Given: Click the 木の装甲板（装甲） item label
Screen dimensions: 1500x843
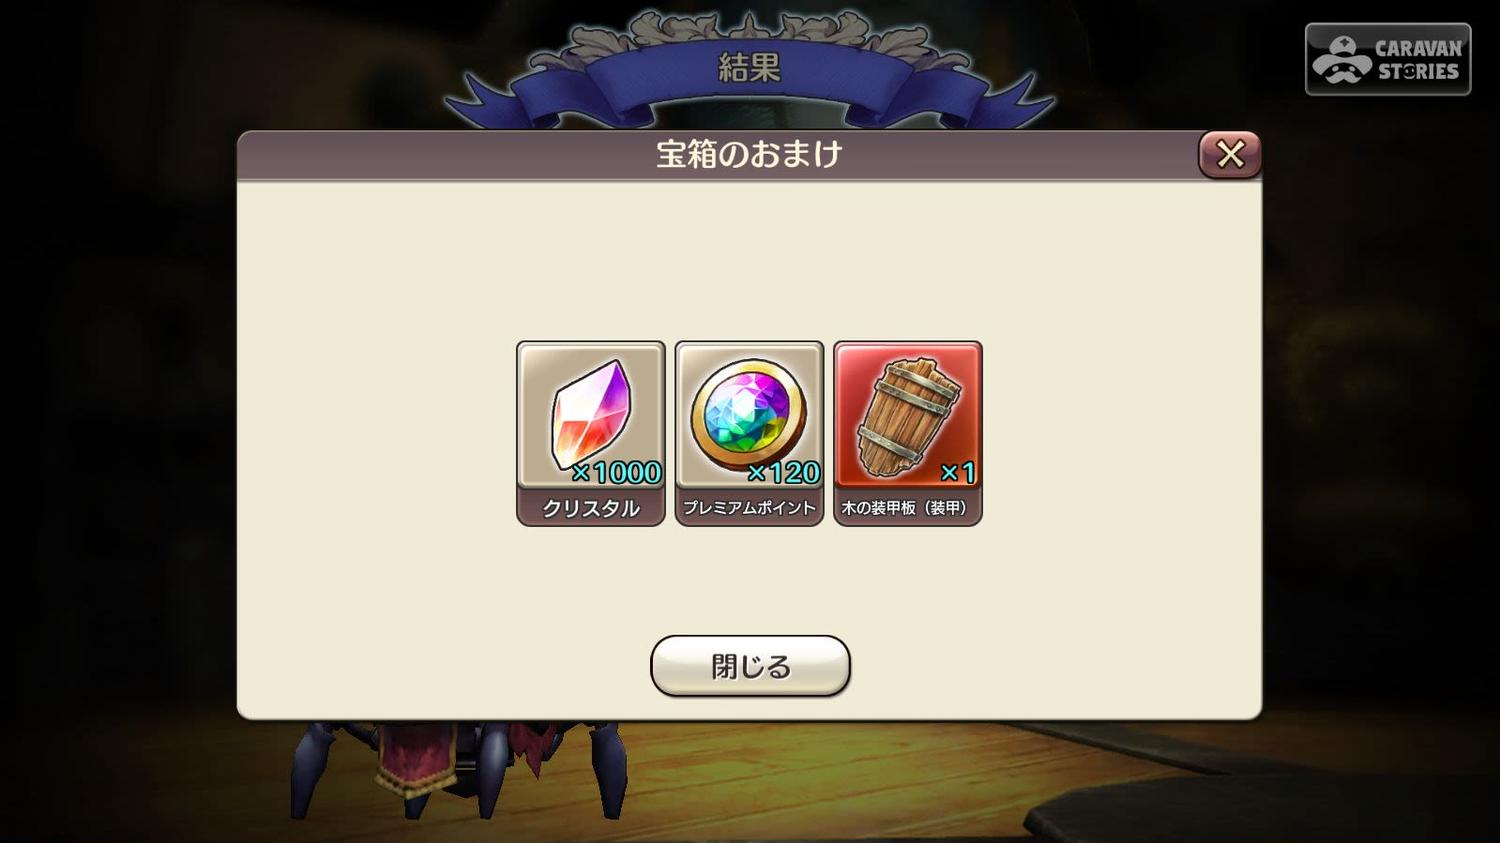Looking at the screenshot, I should [907, 508].
